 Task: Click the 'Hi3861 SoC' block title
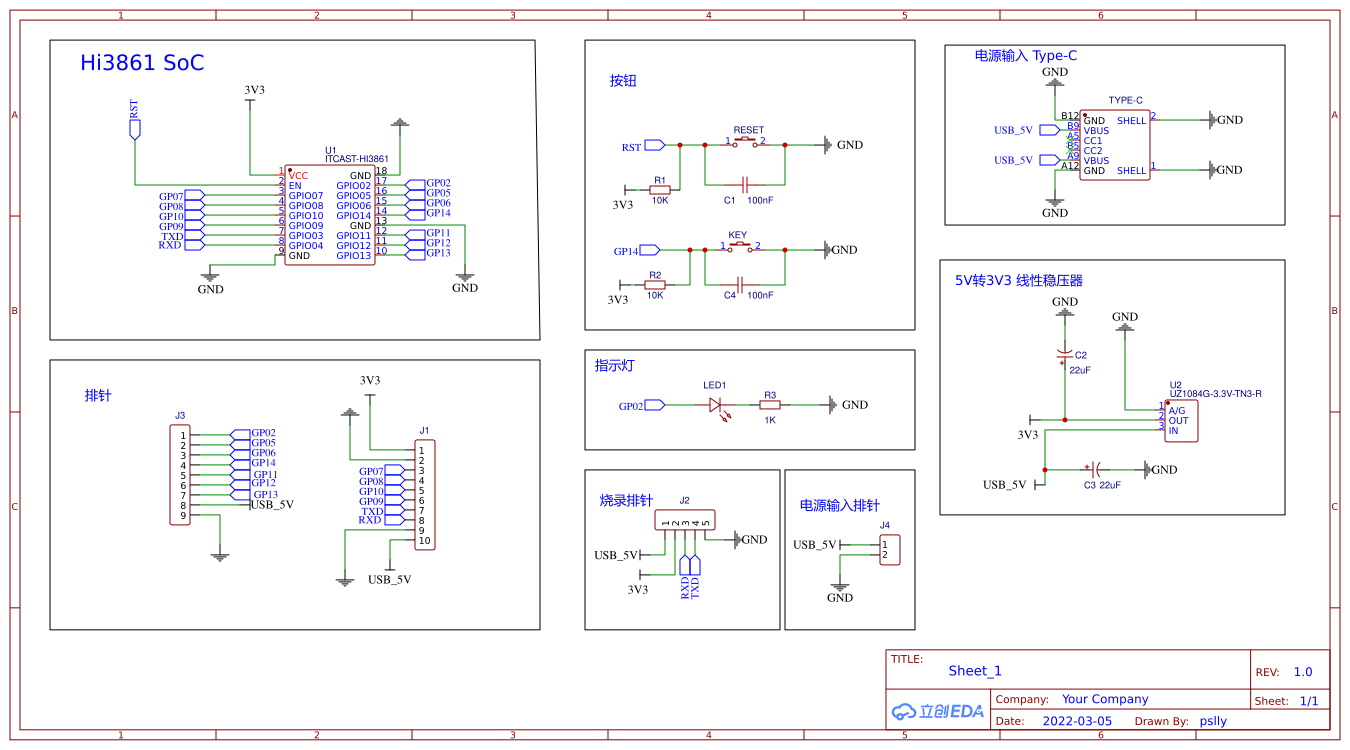click(x=142, y=63)
